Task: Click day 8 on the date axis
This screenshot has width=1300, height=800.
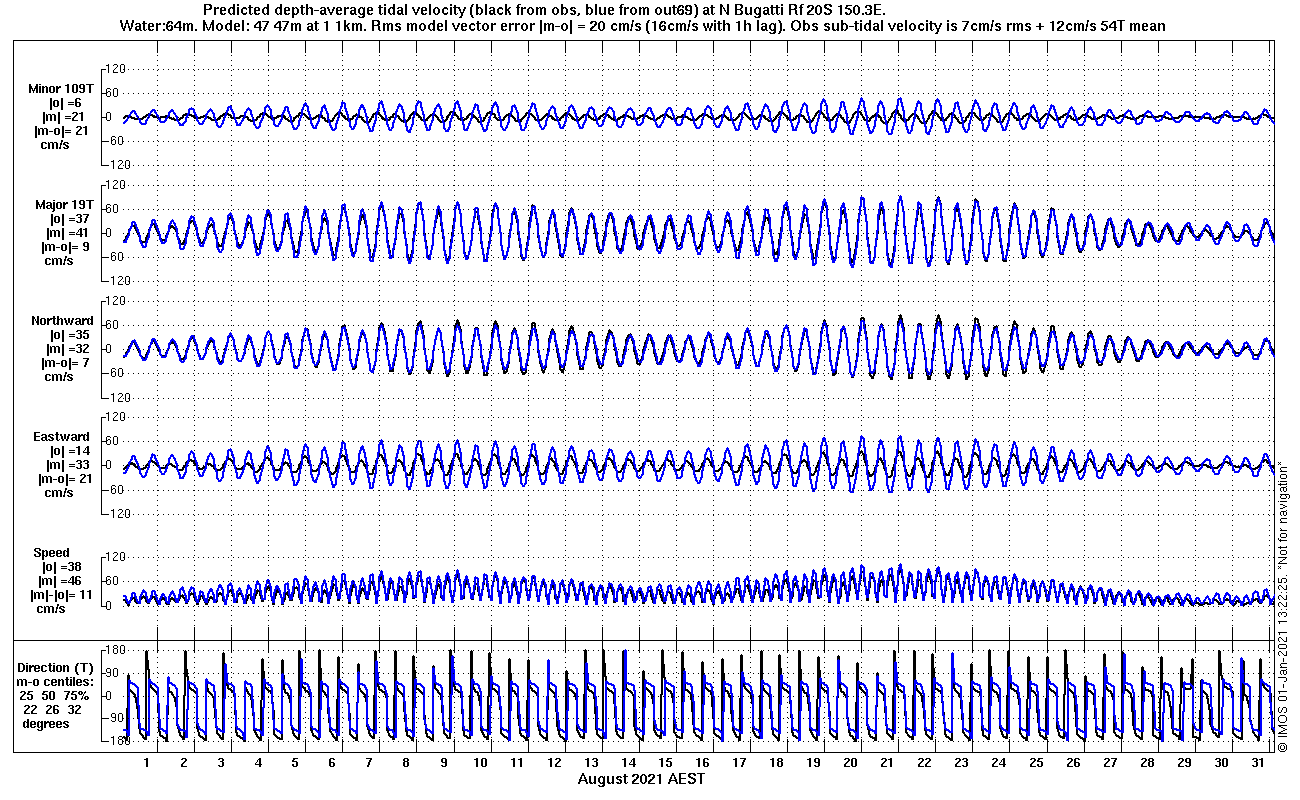Action: [406, 763]
